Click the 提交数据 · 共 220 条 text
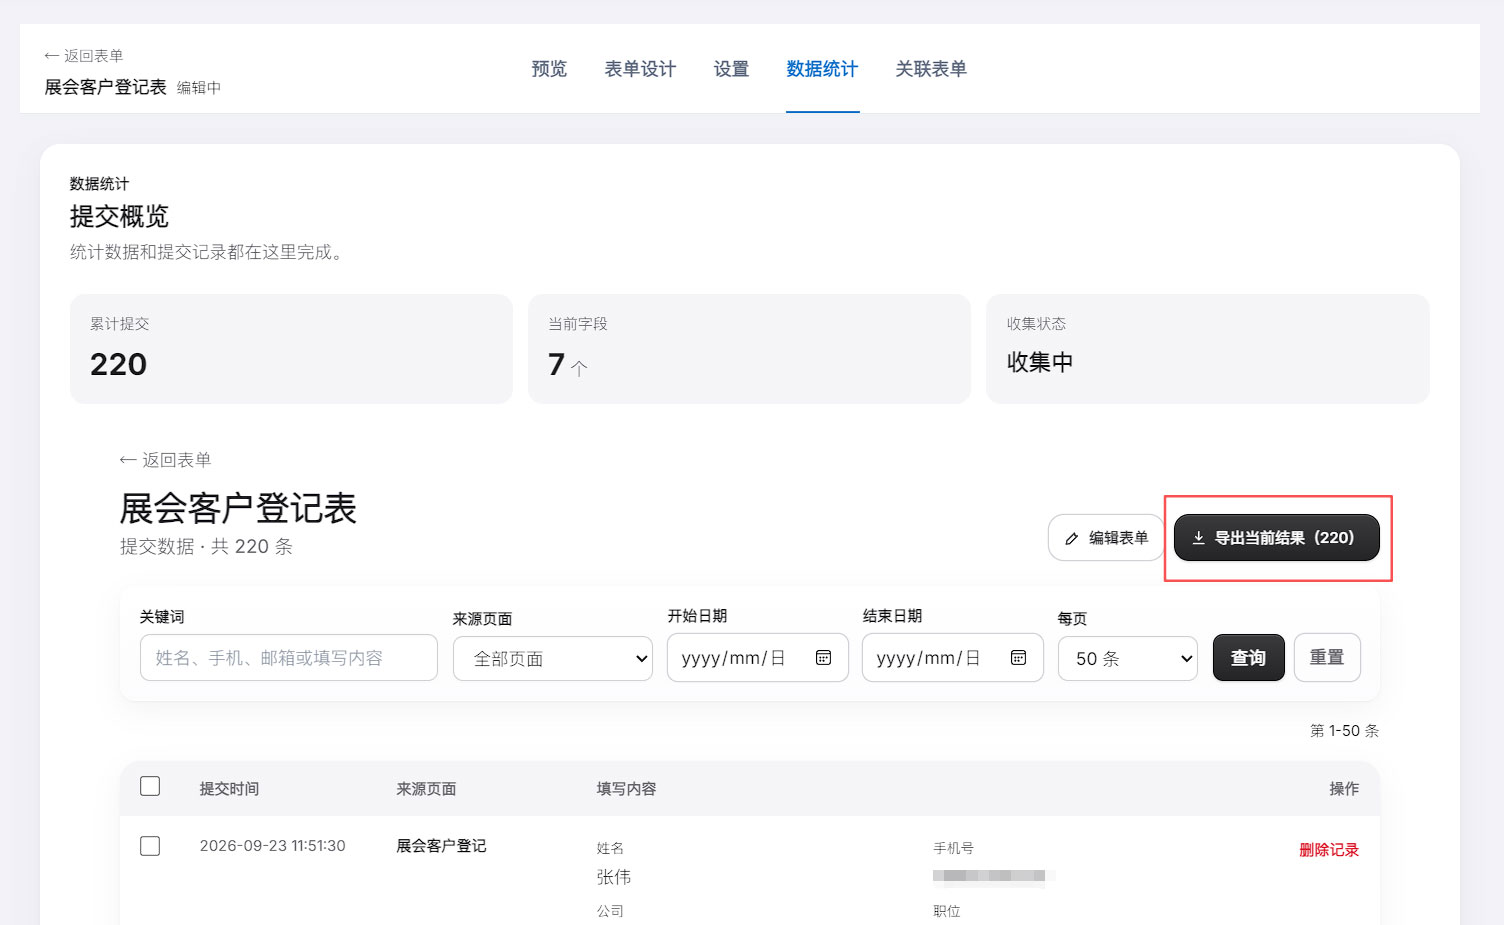The width and height of the screenshot is (1504, 925). click(206, 546)
